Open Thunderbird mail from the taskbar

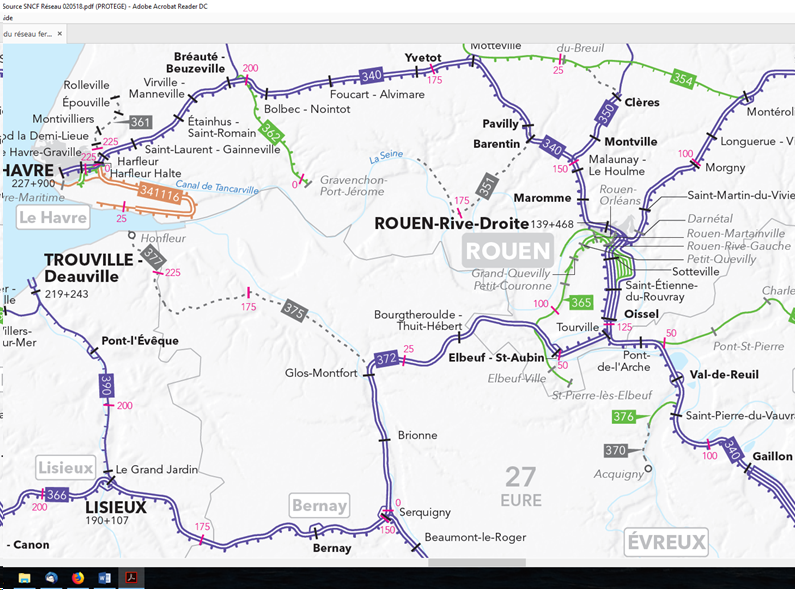(x=51, y=577)
